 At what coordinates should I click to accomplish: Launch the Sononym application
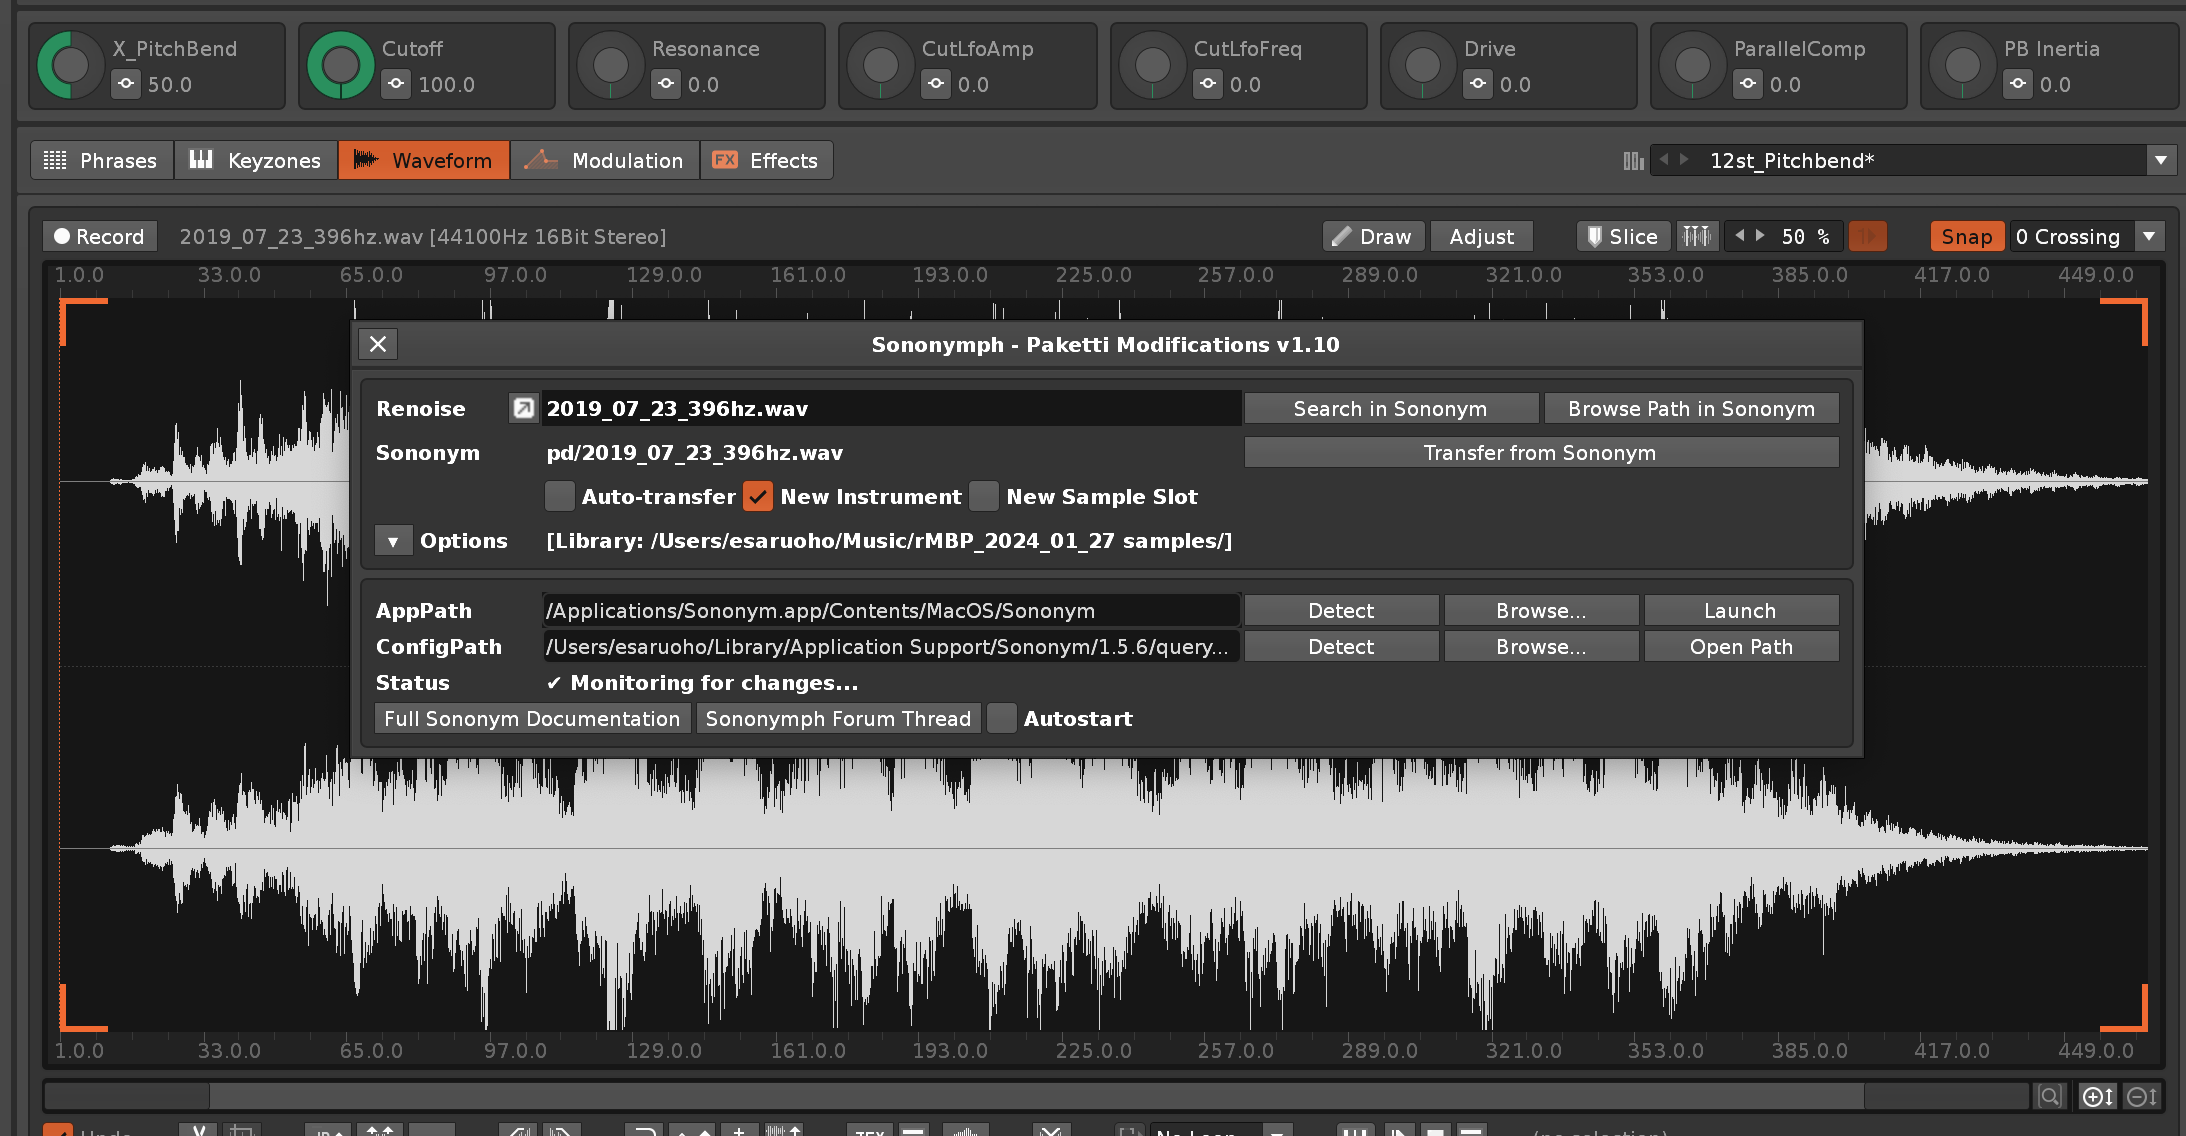[1741, 610]
